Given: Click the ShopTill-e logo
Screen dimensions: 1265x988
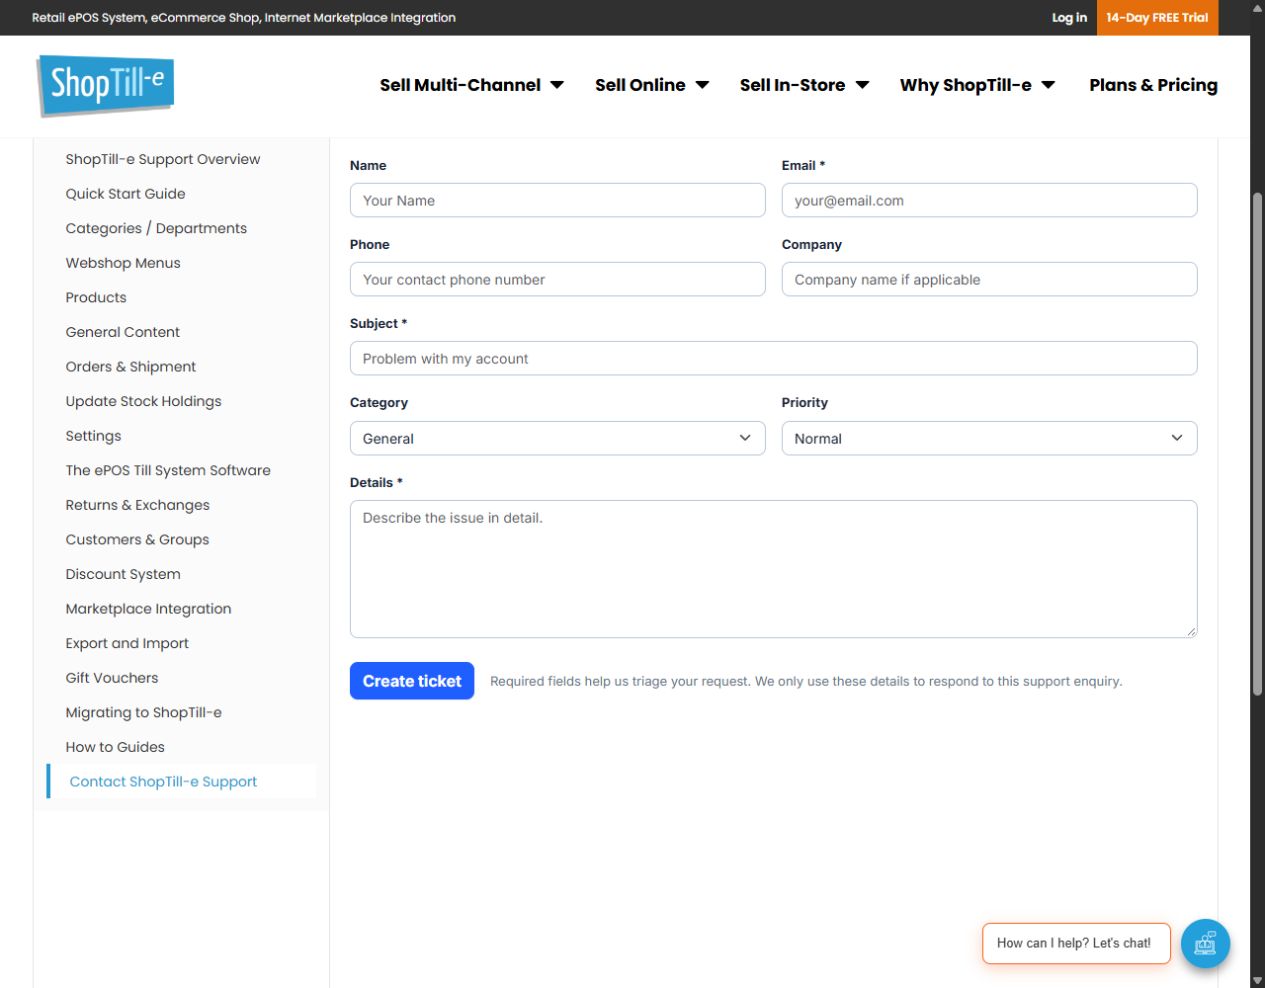Looking at the screenshot, I should (105, 85).
